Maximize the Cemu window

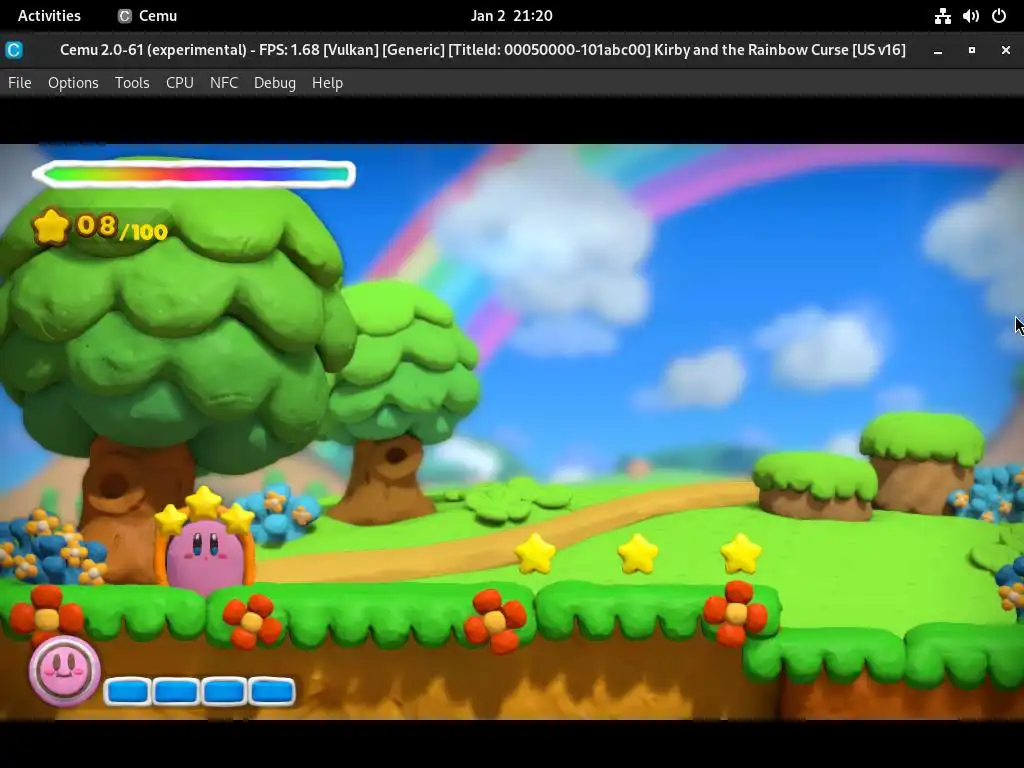(972, 50)
